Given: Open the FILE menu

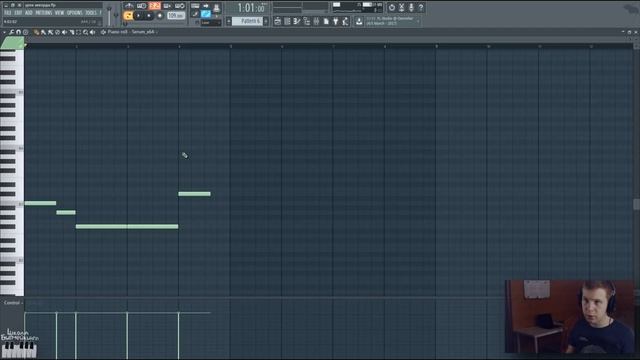Looking at the screenshot, I should tap(7, 13).
